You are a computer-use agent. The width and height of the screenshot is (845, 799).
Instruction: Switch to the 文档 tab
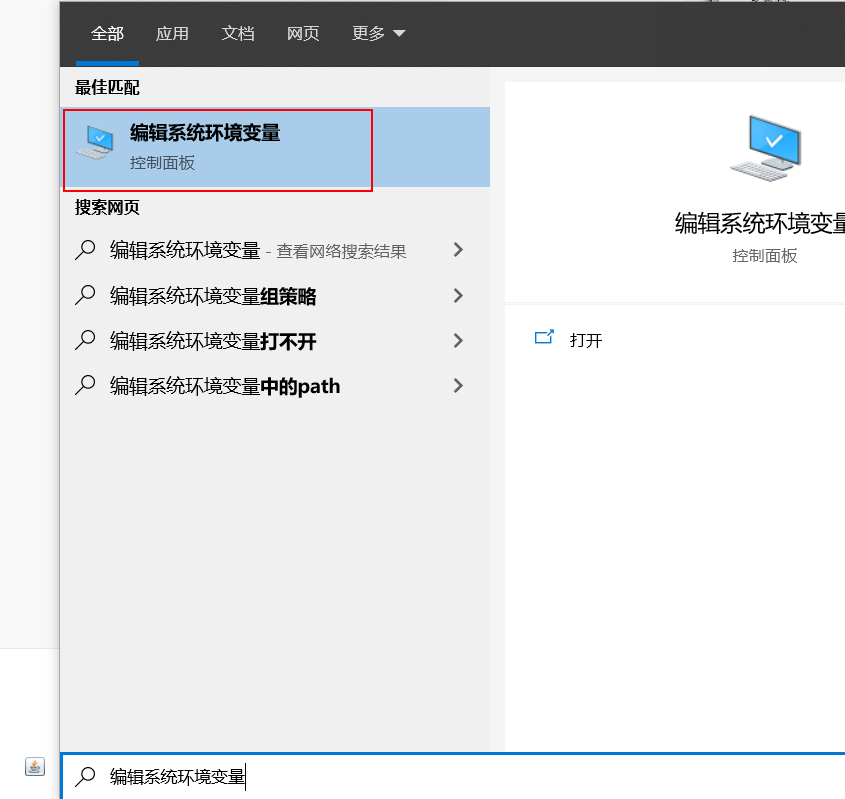[238, 34]
